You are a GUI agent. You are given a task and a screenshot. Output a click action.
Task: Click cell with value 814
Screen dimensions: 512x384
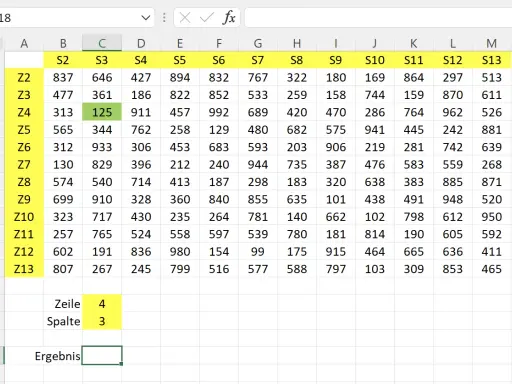pyautogui.click(x=375, y=234)
